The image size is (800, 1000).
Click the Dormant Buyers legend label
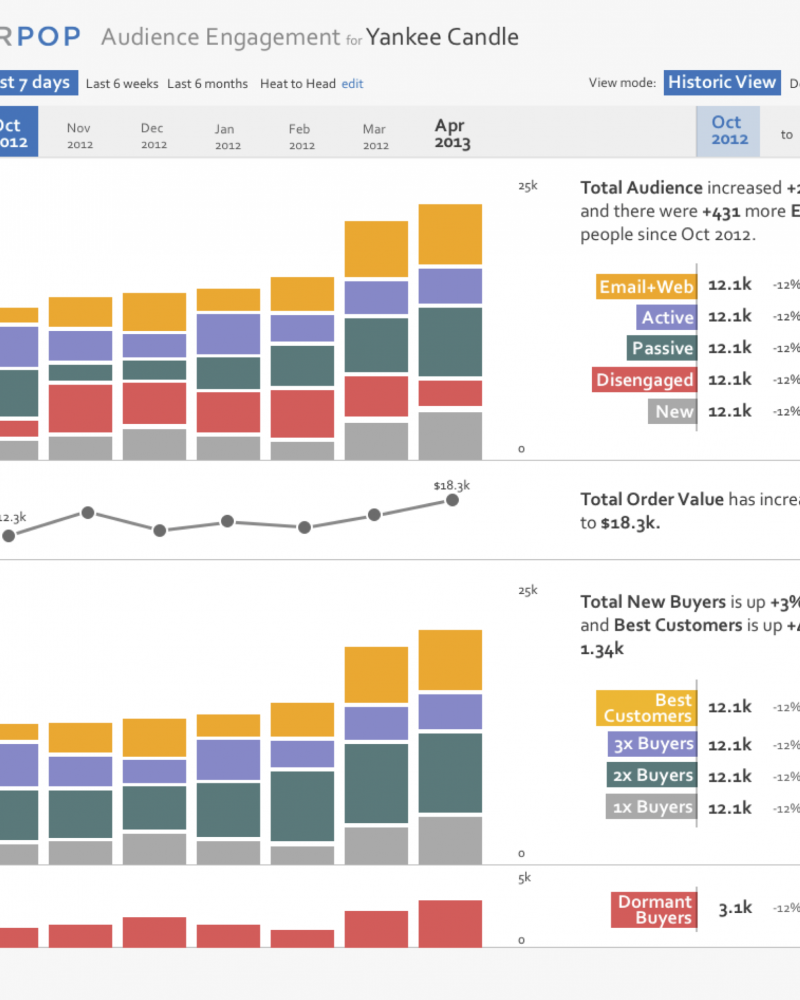[654, 909]
